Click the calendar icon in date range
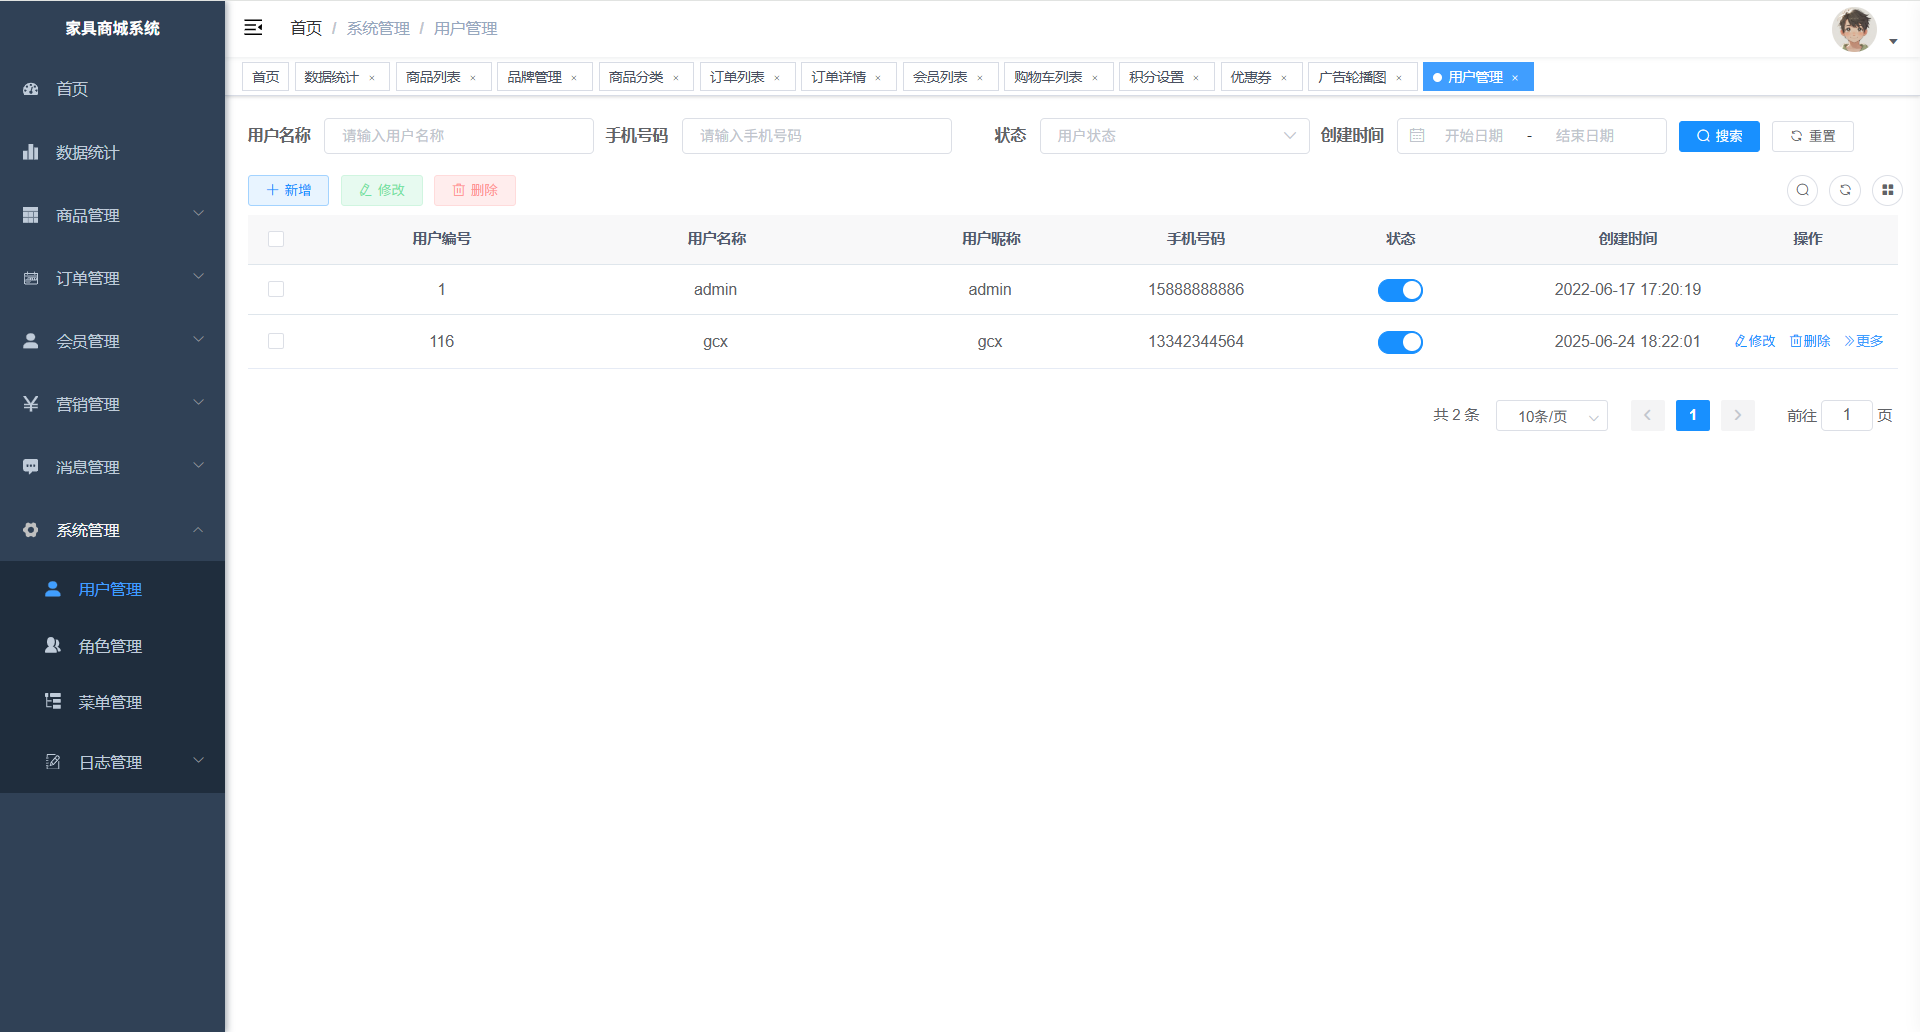 click(1417, 136)
